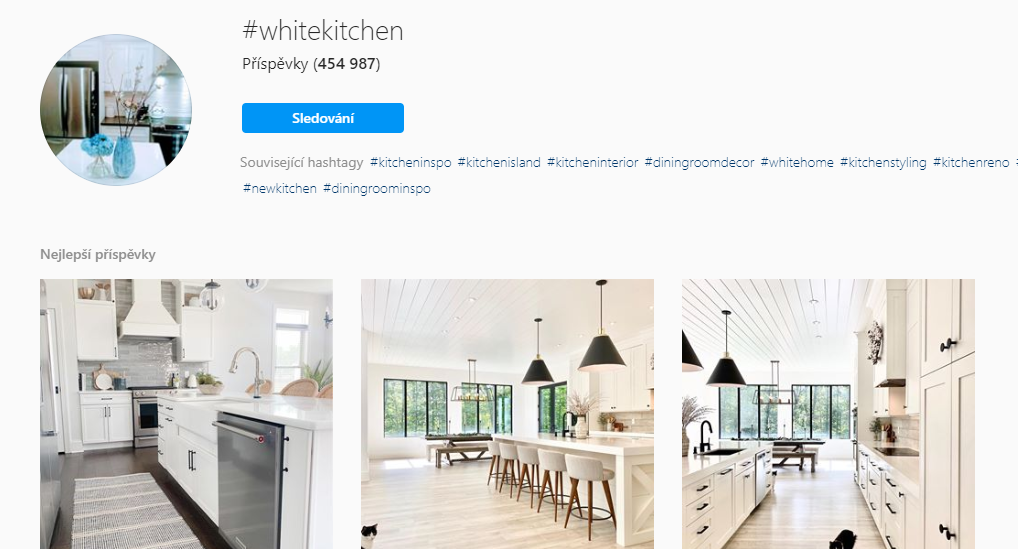This screenshot has width=1018, height=549.
Task: Click the #whitekitchen page heading
Action: coord(323,31)
